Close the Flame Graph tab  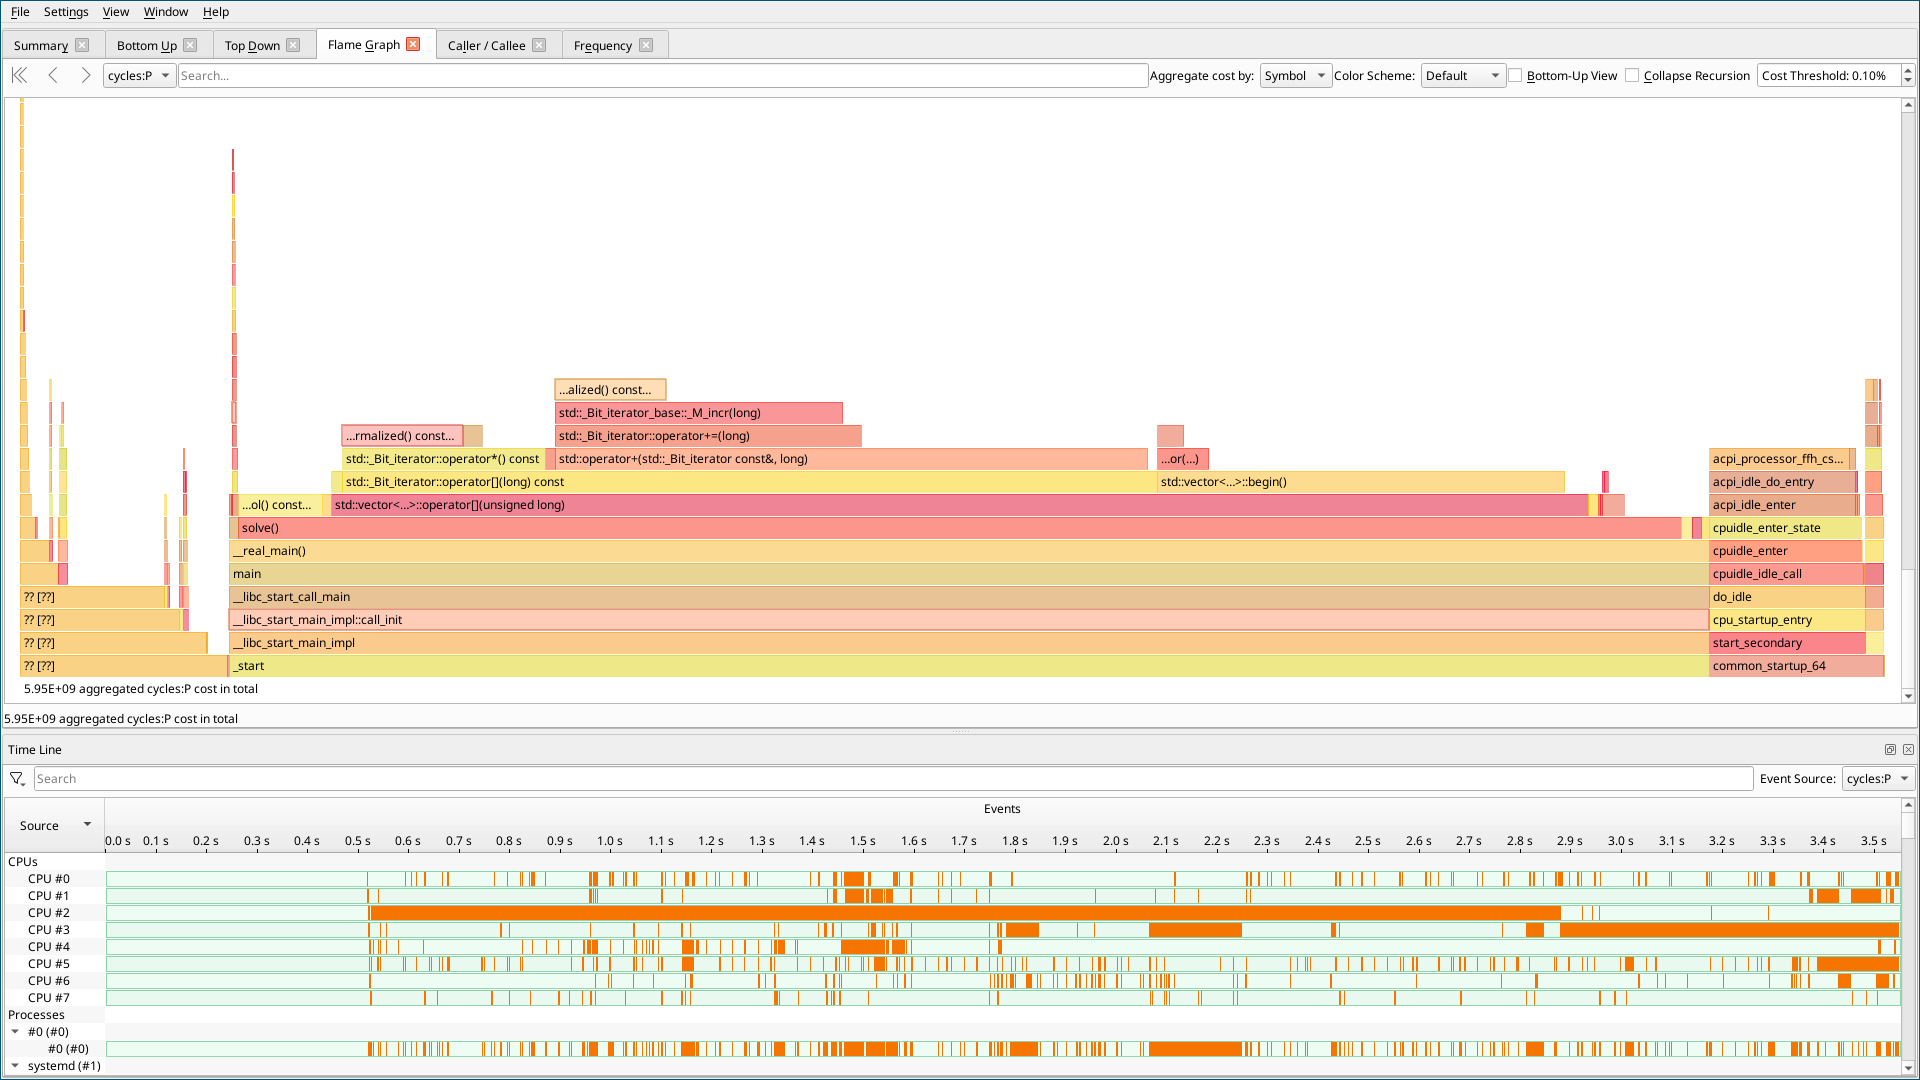tap(413, 45)
